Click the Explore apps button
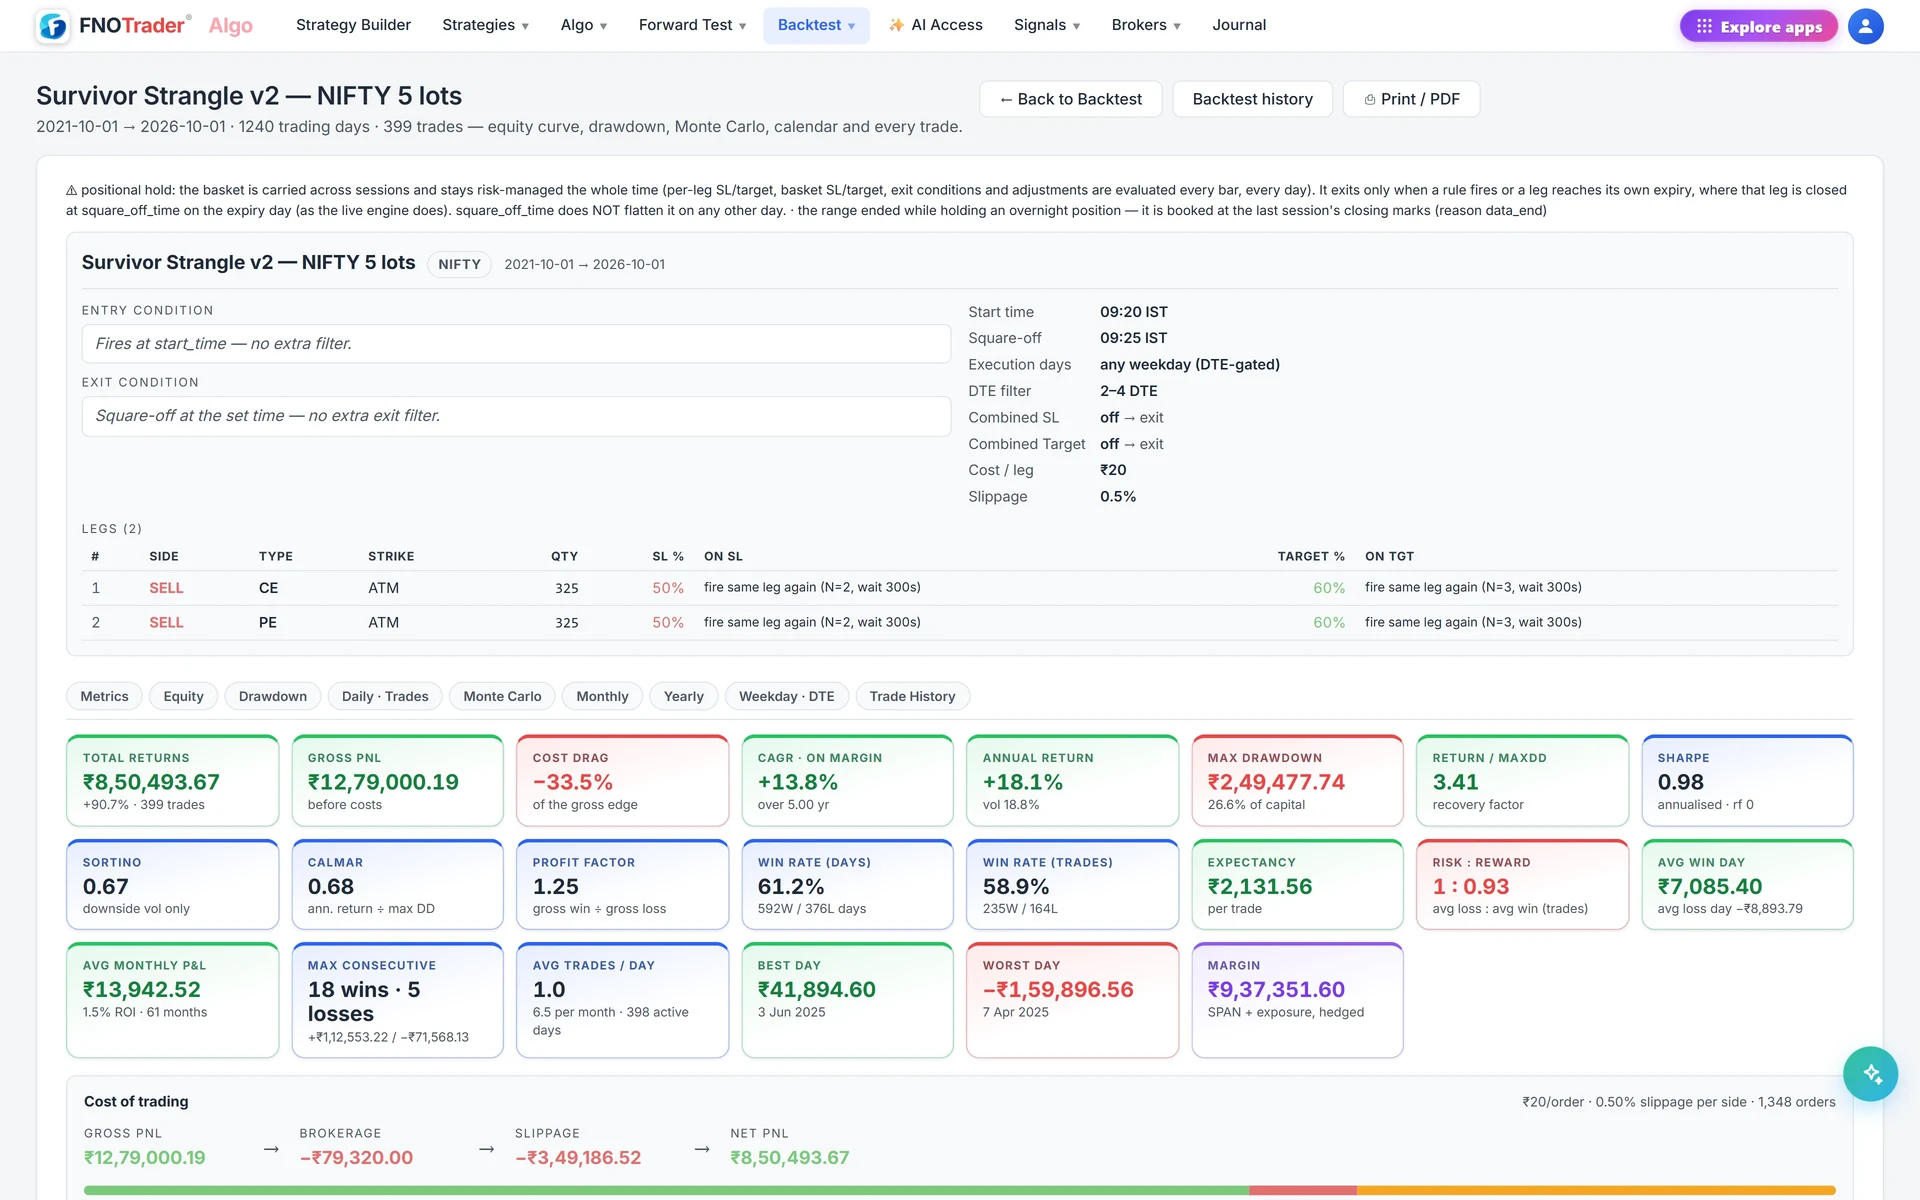The height and width of the screenshot is (1200, 1920). [x=1759, y=26]
